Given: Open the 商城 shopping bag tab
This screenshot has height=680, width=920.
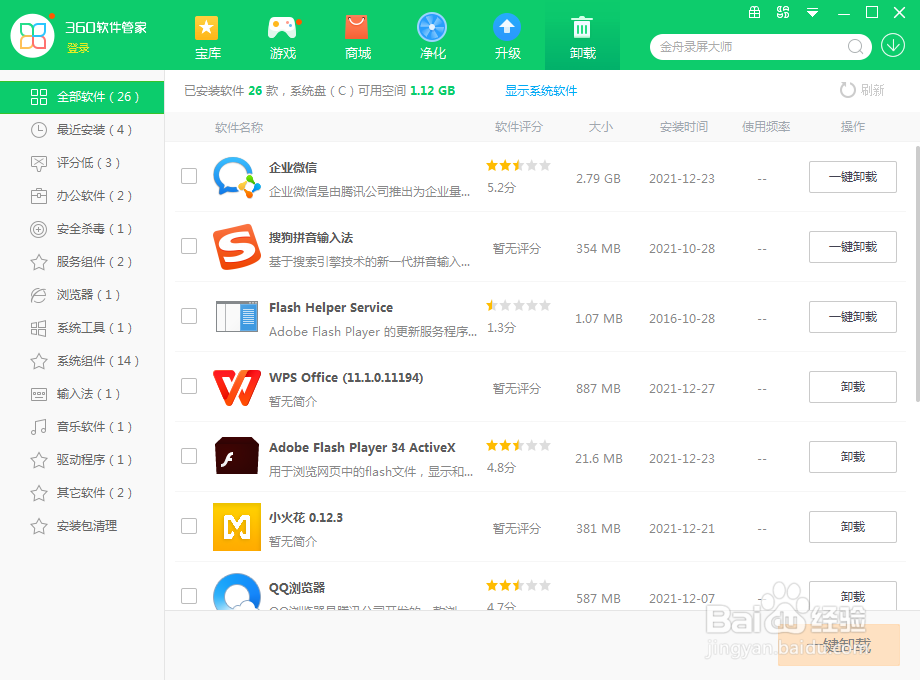Looking at the screenshot, I should (x=357, y=36).
